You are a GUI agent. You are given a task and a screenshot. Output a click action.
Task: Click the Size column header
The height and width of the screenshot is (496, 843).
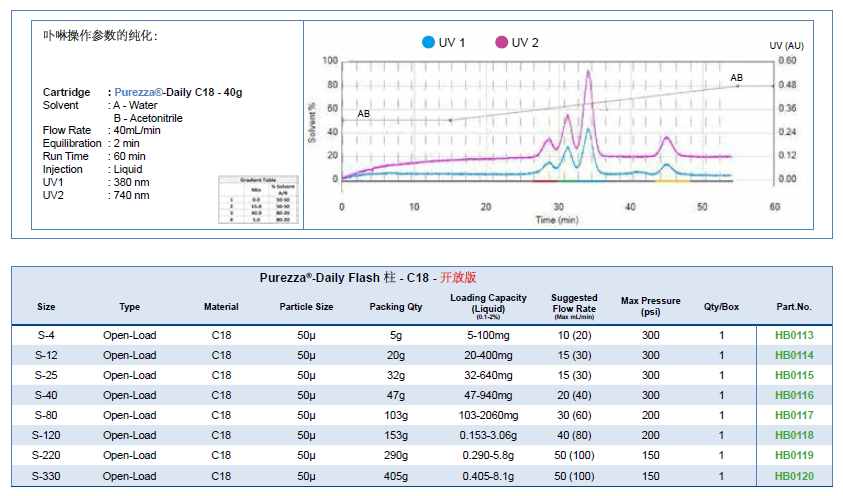click(x=46, y=307)
